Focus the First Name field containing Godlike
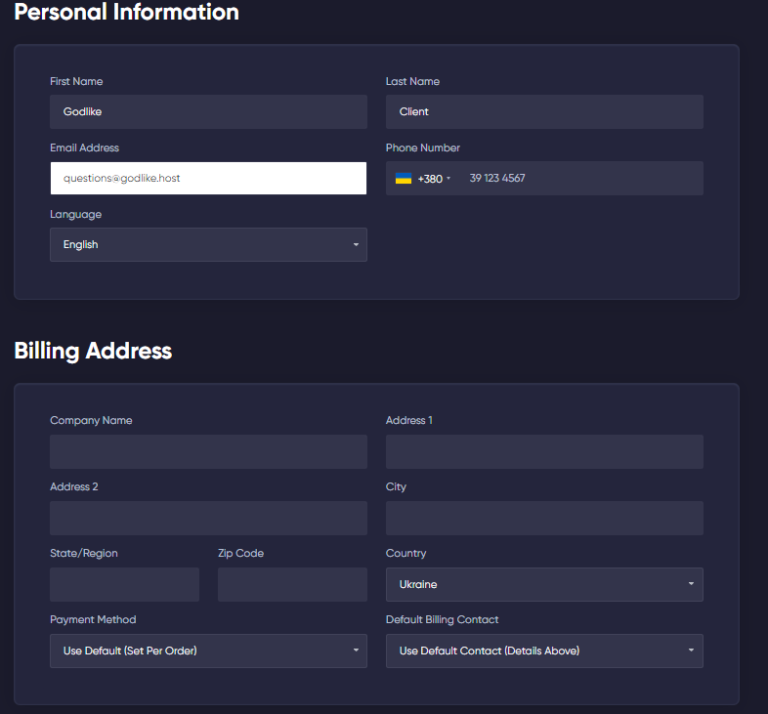Screen dimensions: 768x714 [208, 112]
